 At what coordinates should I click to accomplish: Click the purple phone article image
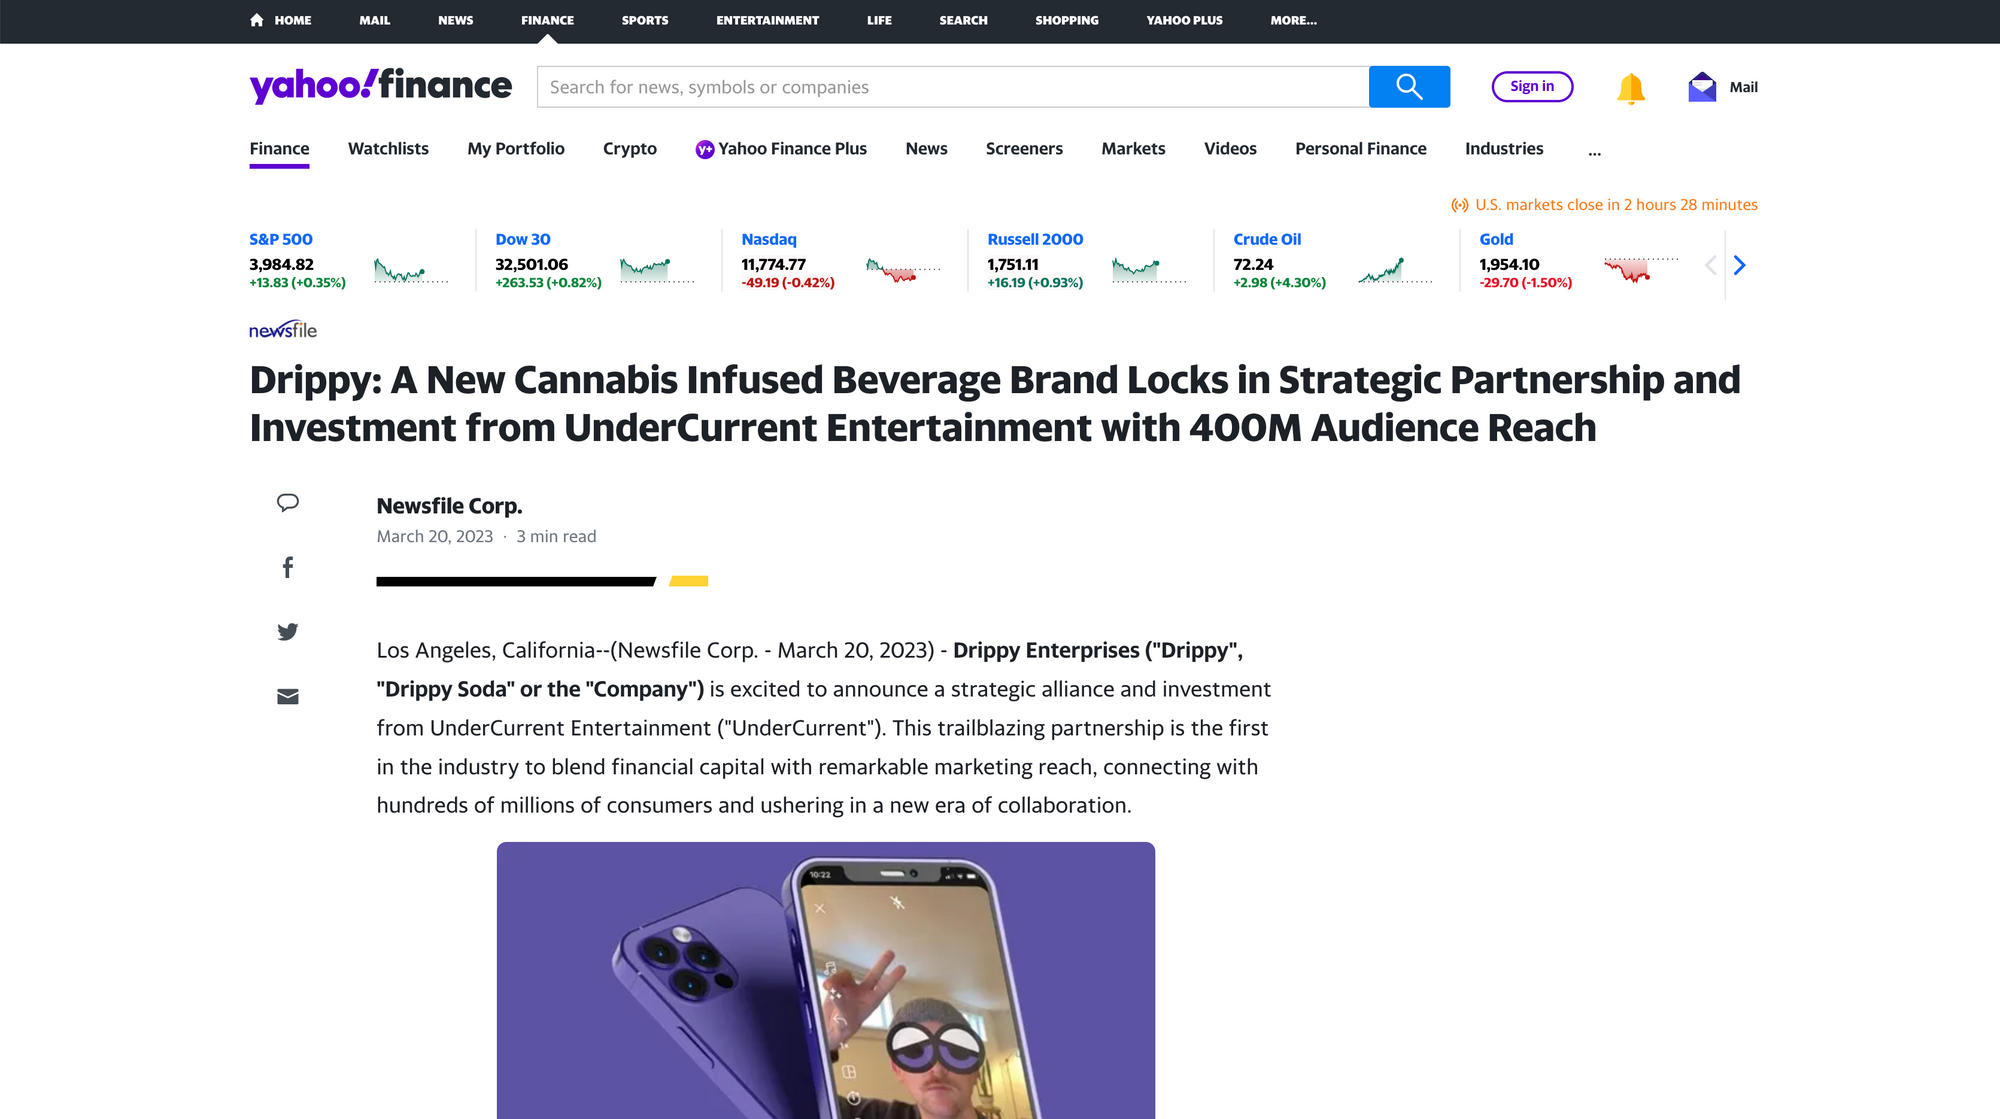point(825,980)
